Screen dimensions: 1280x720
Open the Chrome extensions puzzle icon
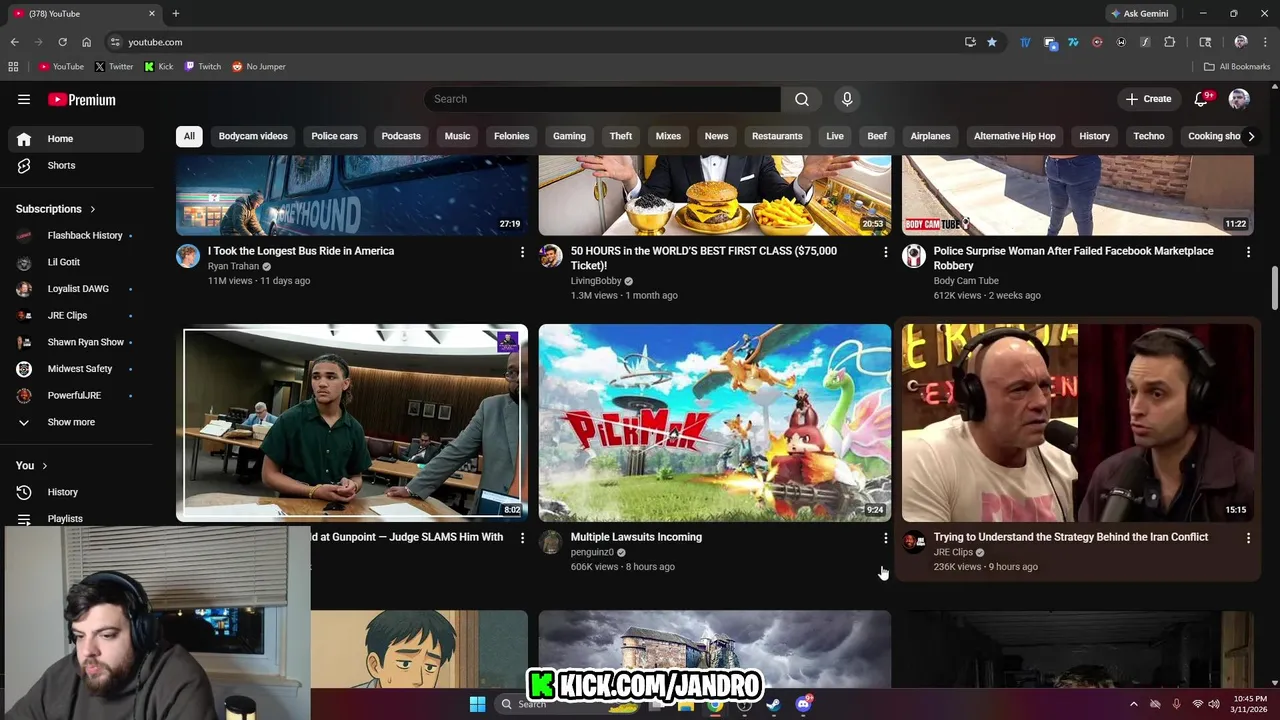click(1170, 42)
